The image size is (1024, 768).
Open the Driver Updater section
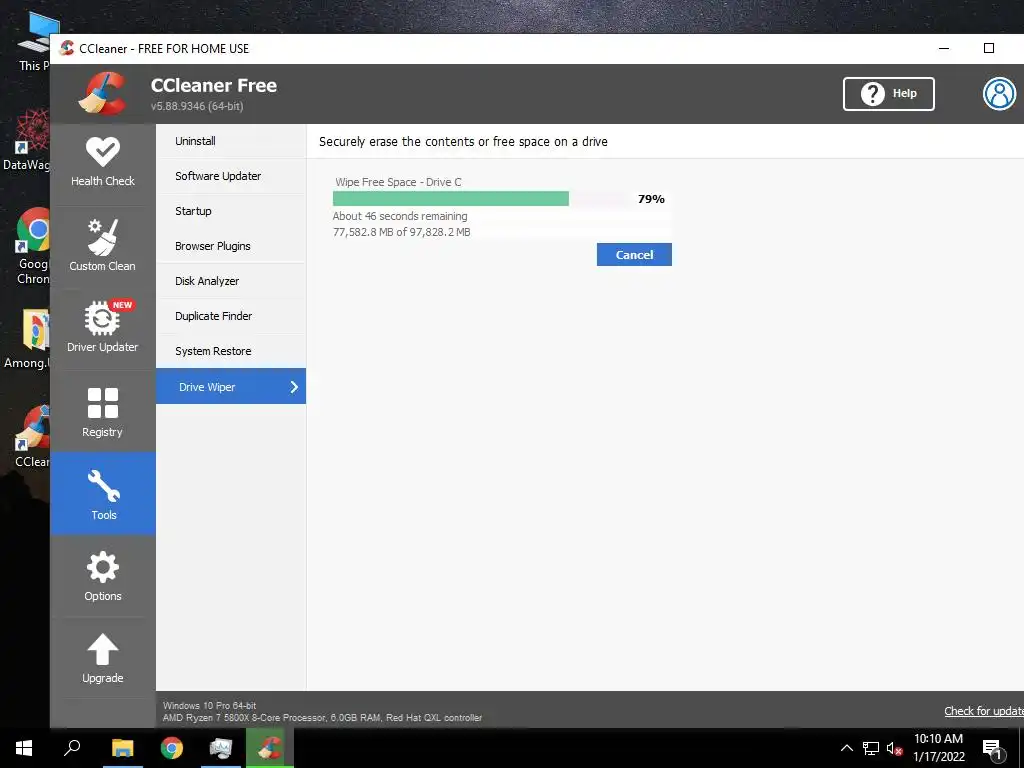(x=103, y=327)
